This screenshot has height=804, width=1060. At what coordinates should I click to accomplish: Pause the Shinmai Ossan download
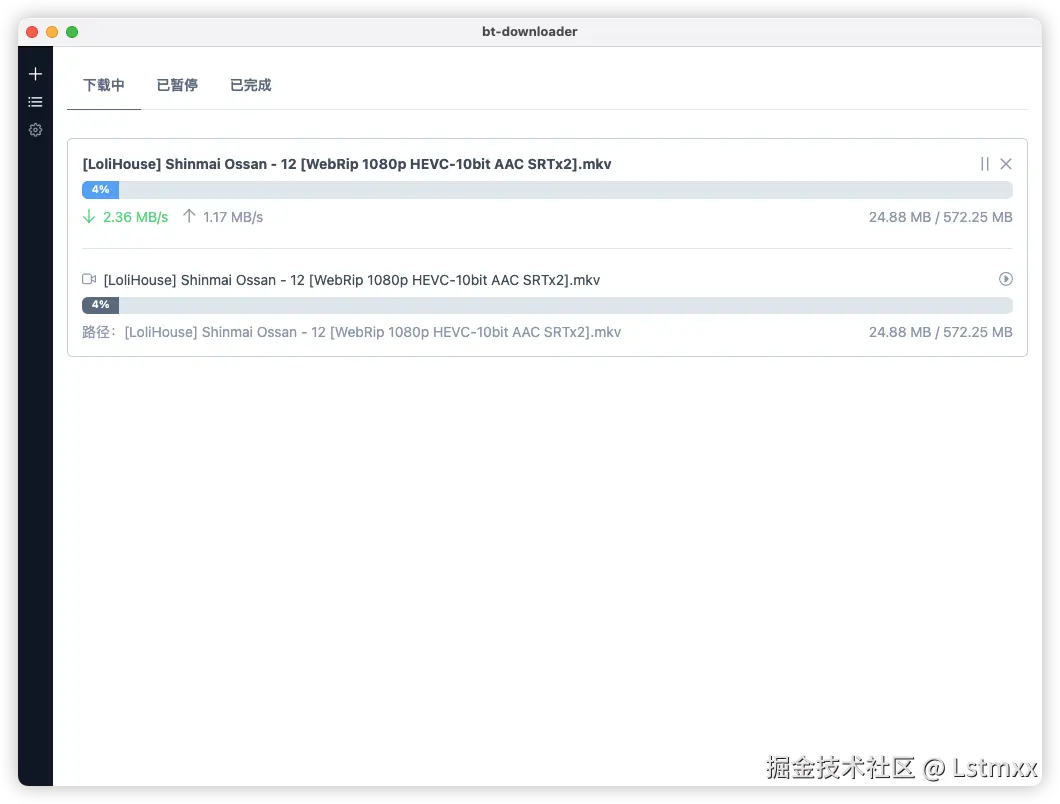(984, 163)
